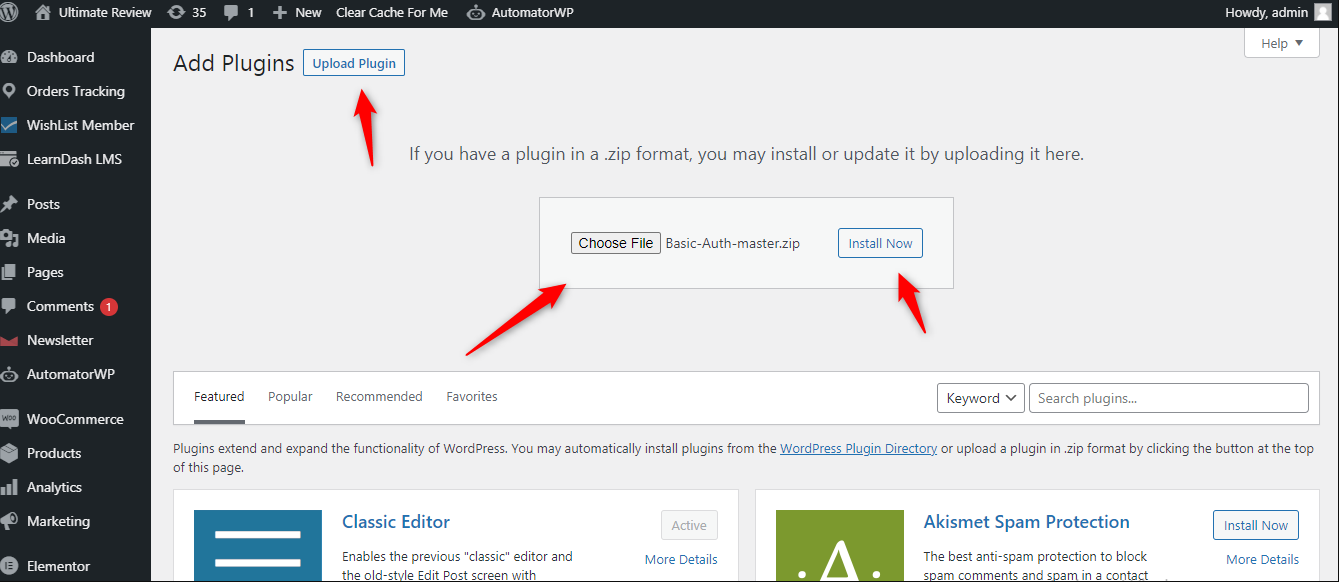Open the WordPress Plugin Directory link
The width and height of the screenshot is (1339, 582).
(859, 449)
